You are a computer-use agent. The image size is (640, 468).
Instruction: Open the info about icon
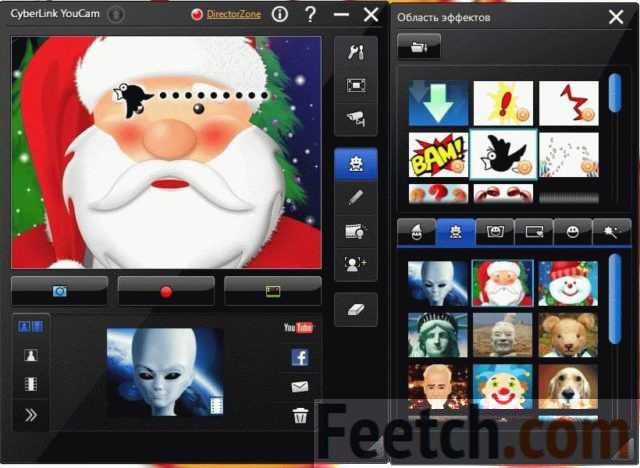click(x=280, y=14)
